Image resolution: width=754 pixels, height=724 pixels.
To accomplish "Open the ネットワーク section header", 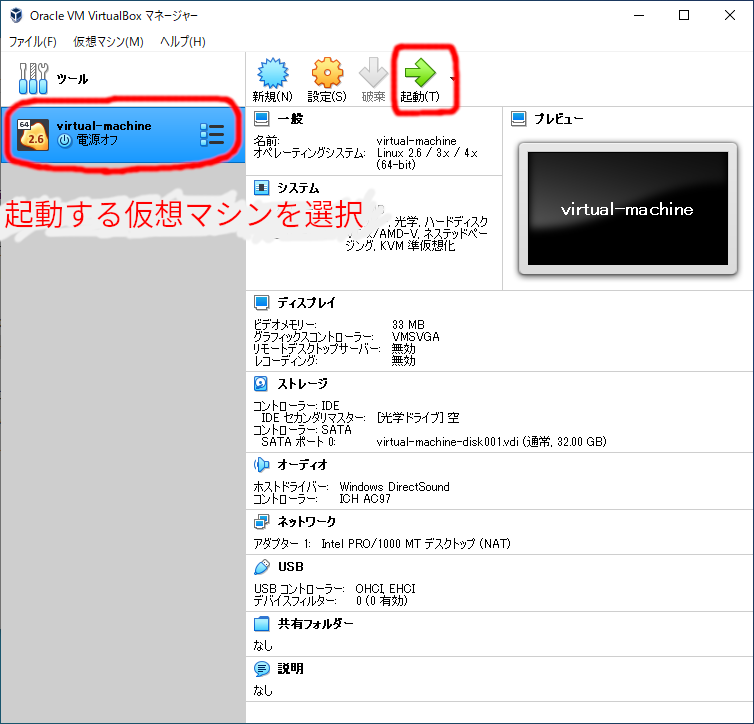I will pyautogui.click(x=307, y=521).
